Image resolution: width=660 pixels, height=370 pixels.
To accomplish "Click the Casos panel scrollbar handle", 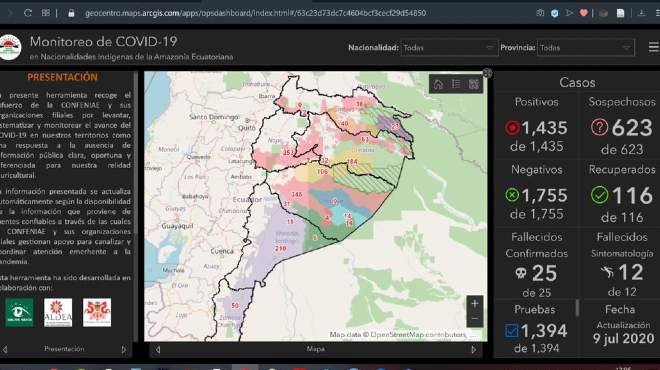I will pyautogui.click(x=577, y=308).
